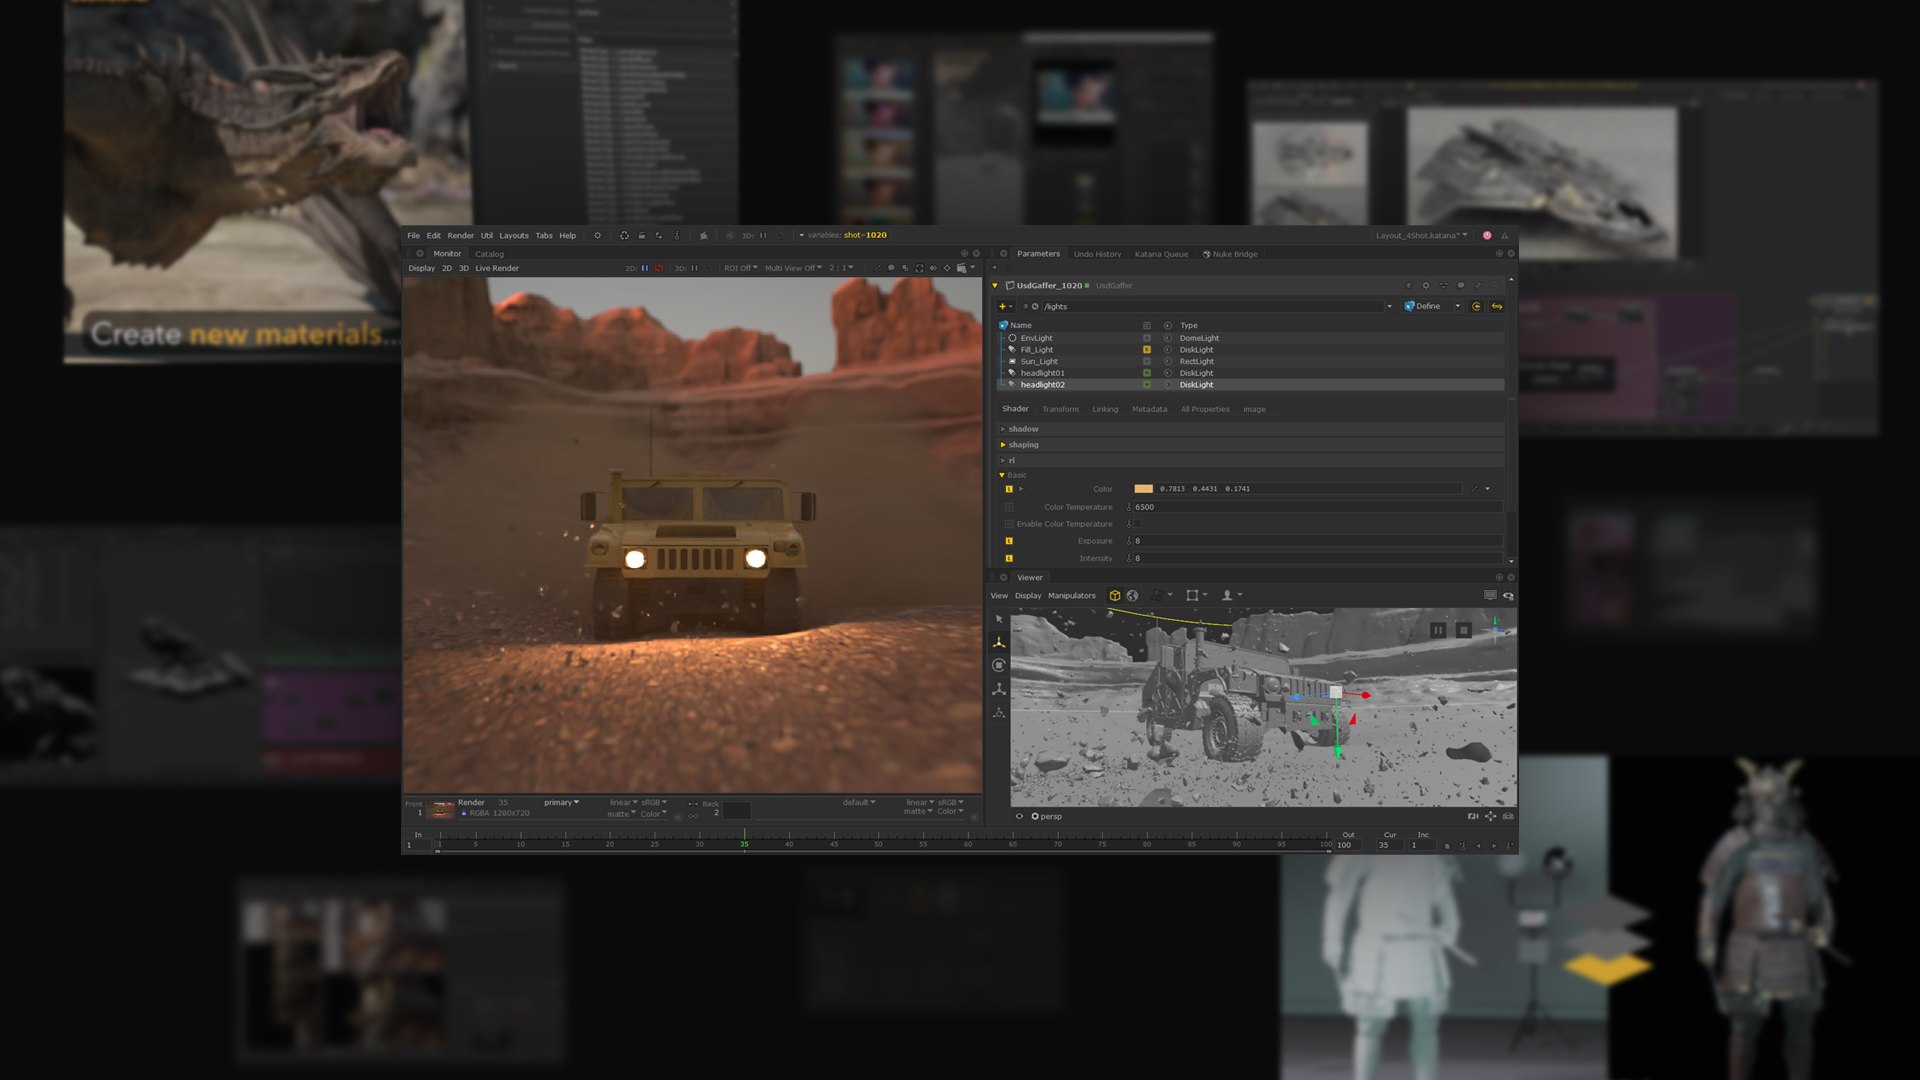Open the add light plus dropdown

1005,307
